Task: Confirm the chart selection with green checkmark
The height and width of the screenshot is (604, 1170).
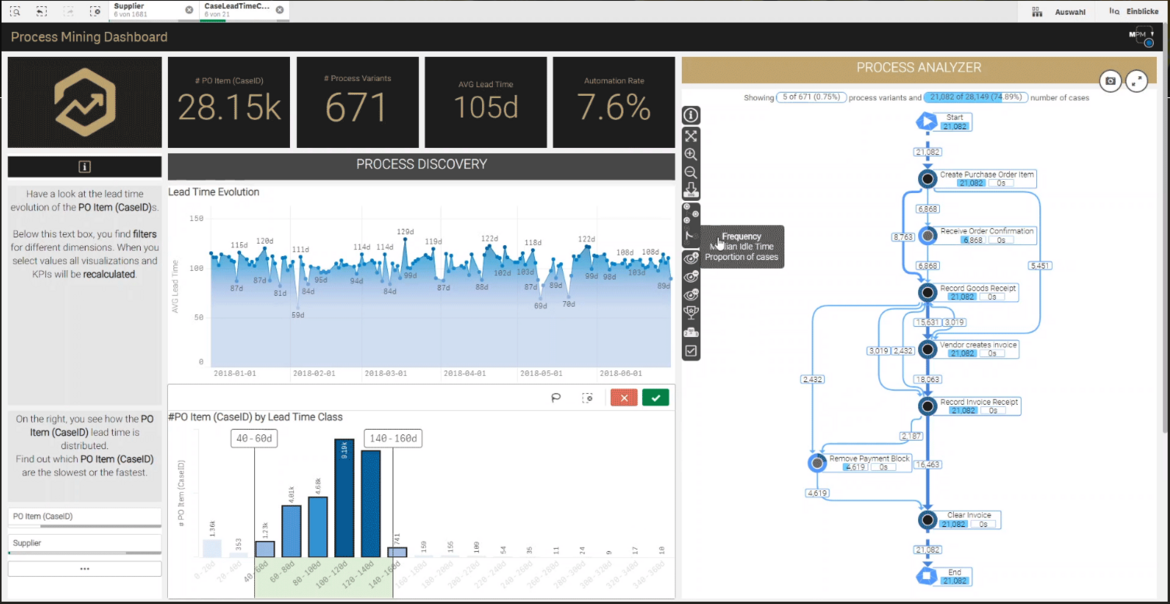Action: (x=656, y=398)
